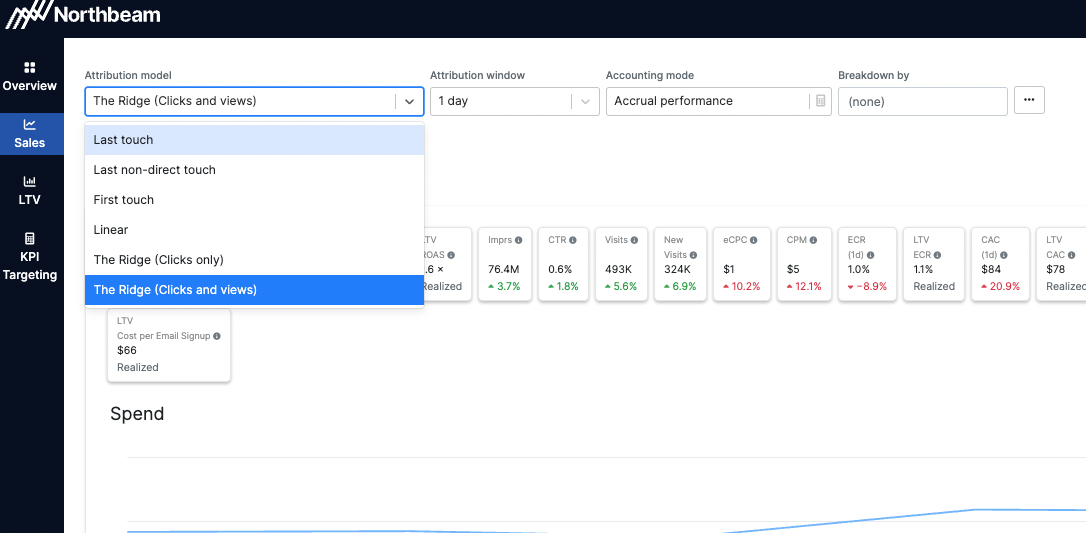
Task: Click the Visits info icon
Action: (x=634, y=240)
